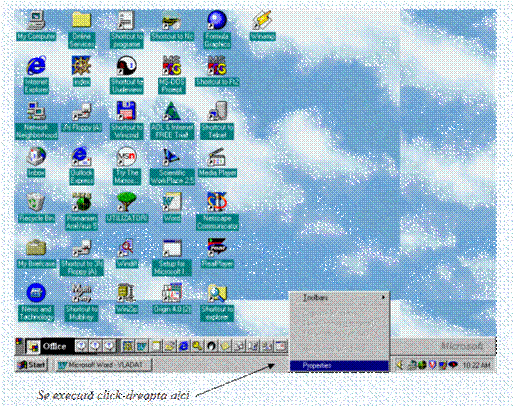Click the Office shortcut bar label
This screenshot has height=406, width=513.
[x=54, y=347]
